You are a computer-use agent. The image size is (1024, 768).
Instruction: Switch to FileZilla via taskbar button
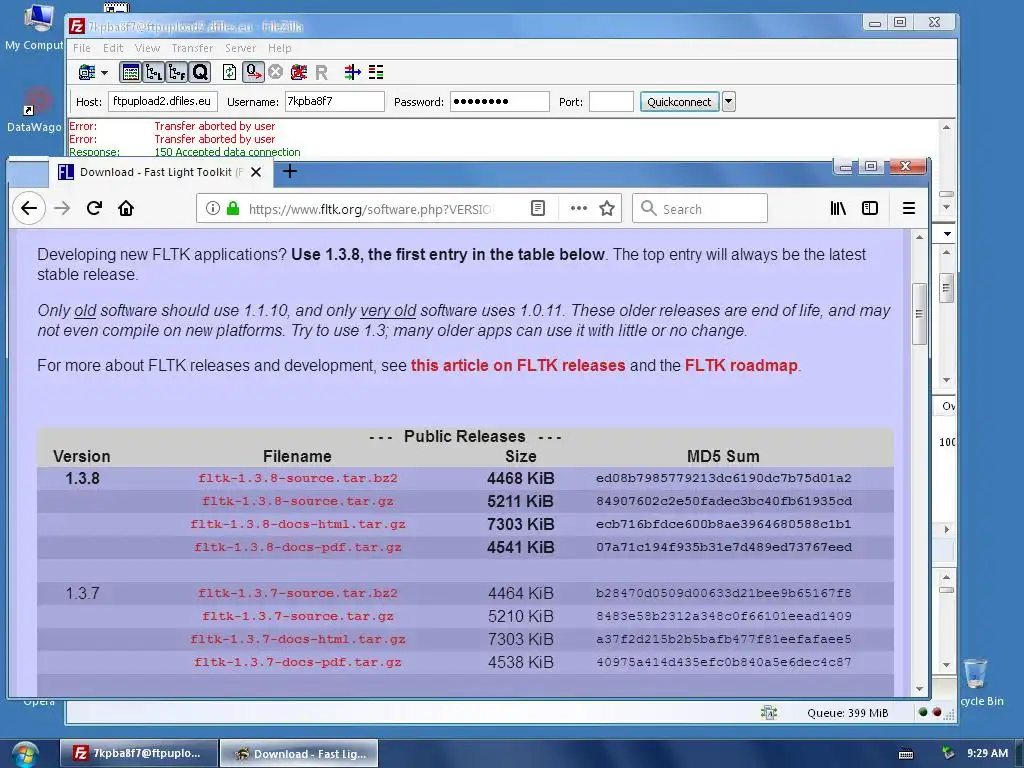point(138,754)
